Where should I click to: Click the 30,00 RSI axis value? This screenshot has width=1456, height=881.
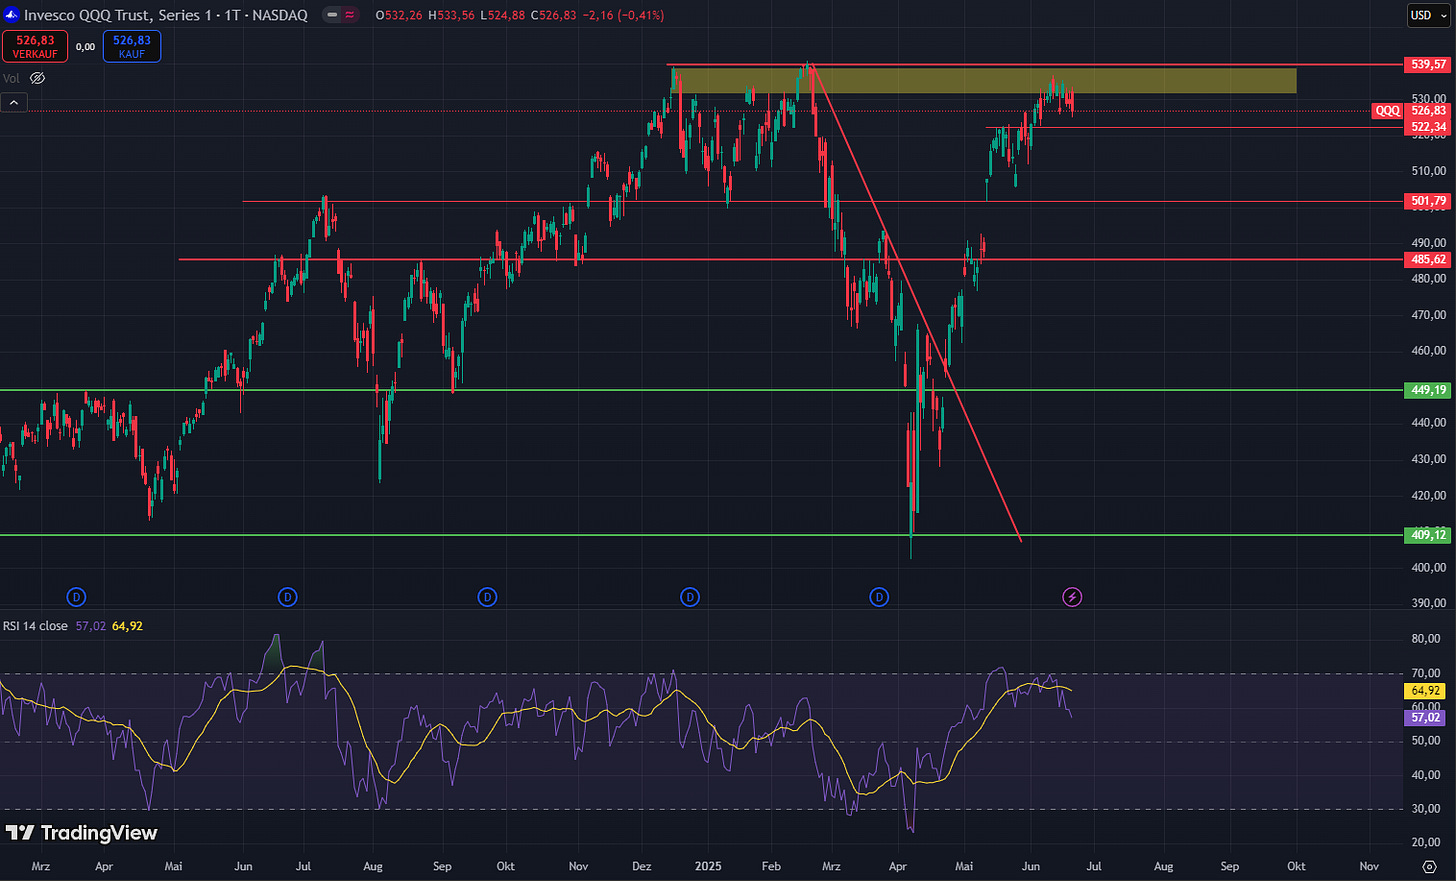1426,809
